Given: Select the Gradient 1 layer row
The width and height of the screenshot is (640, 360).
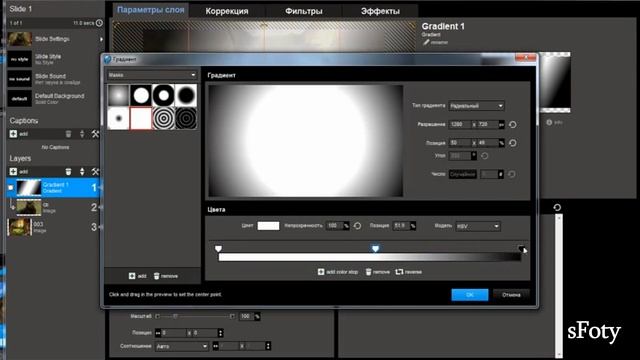Looking at the screenshot, I should (53, 188).
